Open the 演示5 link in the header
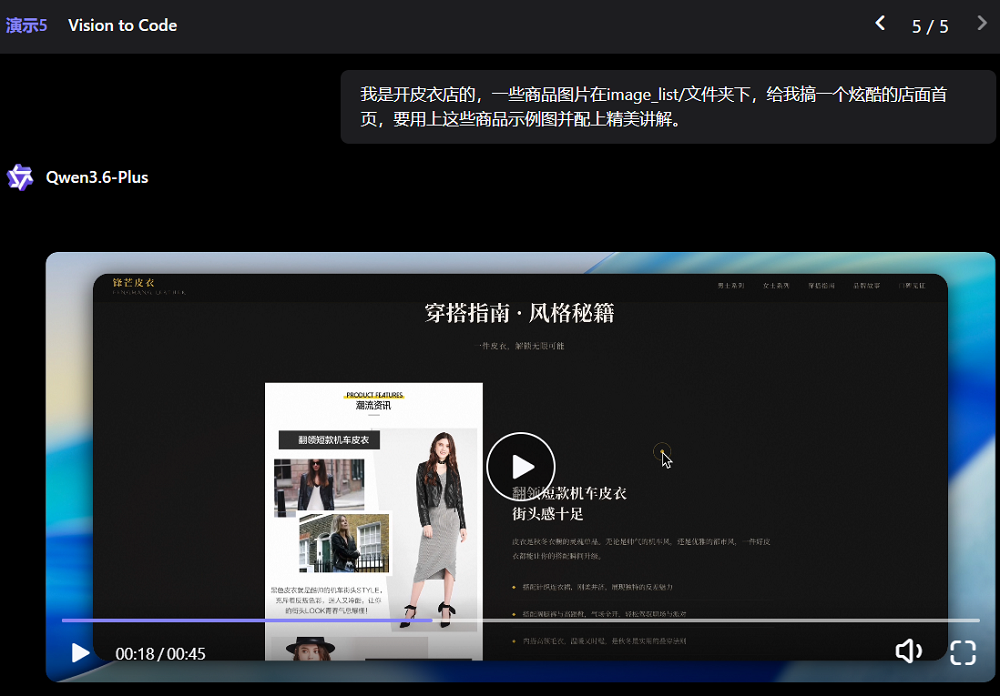Viewport: 1000px width, 696px height. coord(26,25)
